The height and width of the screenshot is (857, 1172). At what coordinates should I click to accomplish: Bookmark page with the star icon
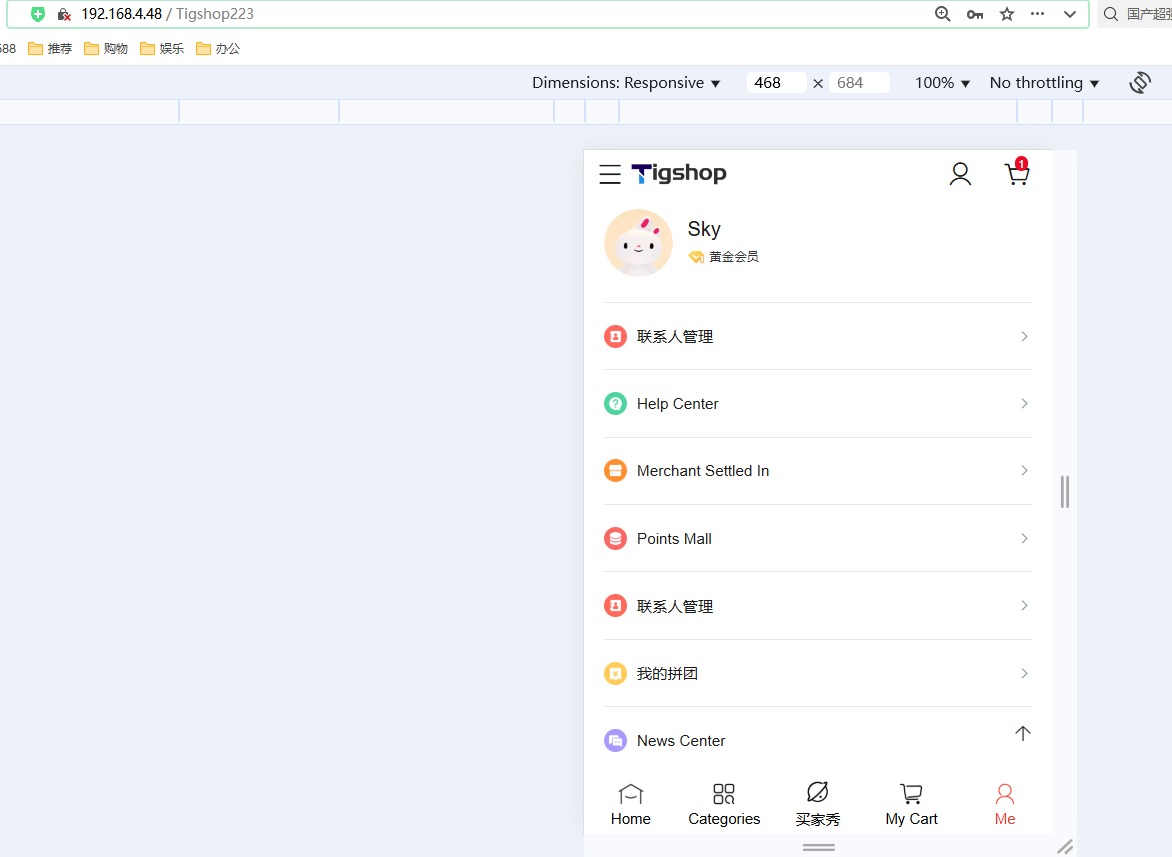pos(1007,14)
